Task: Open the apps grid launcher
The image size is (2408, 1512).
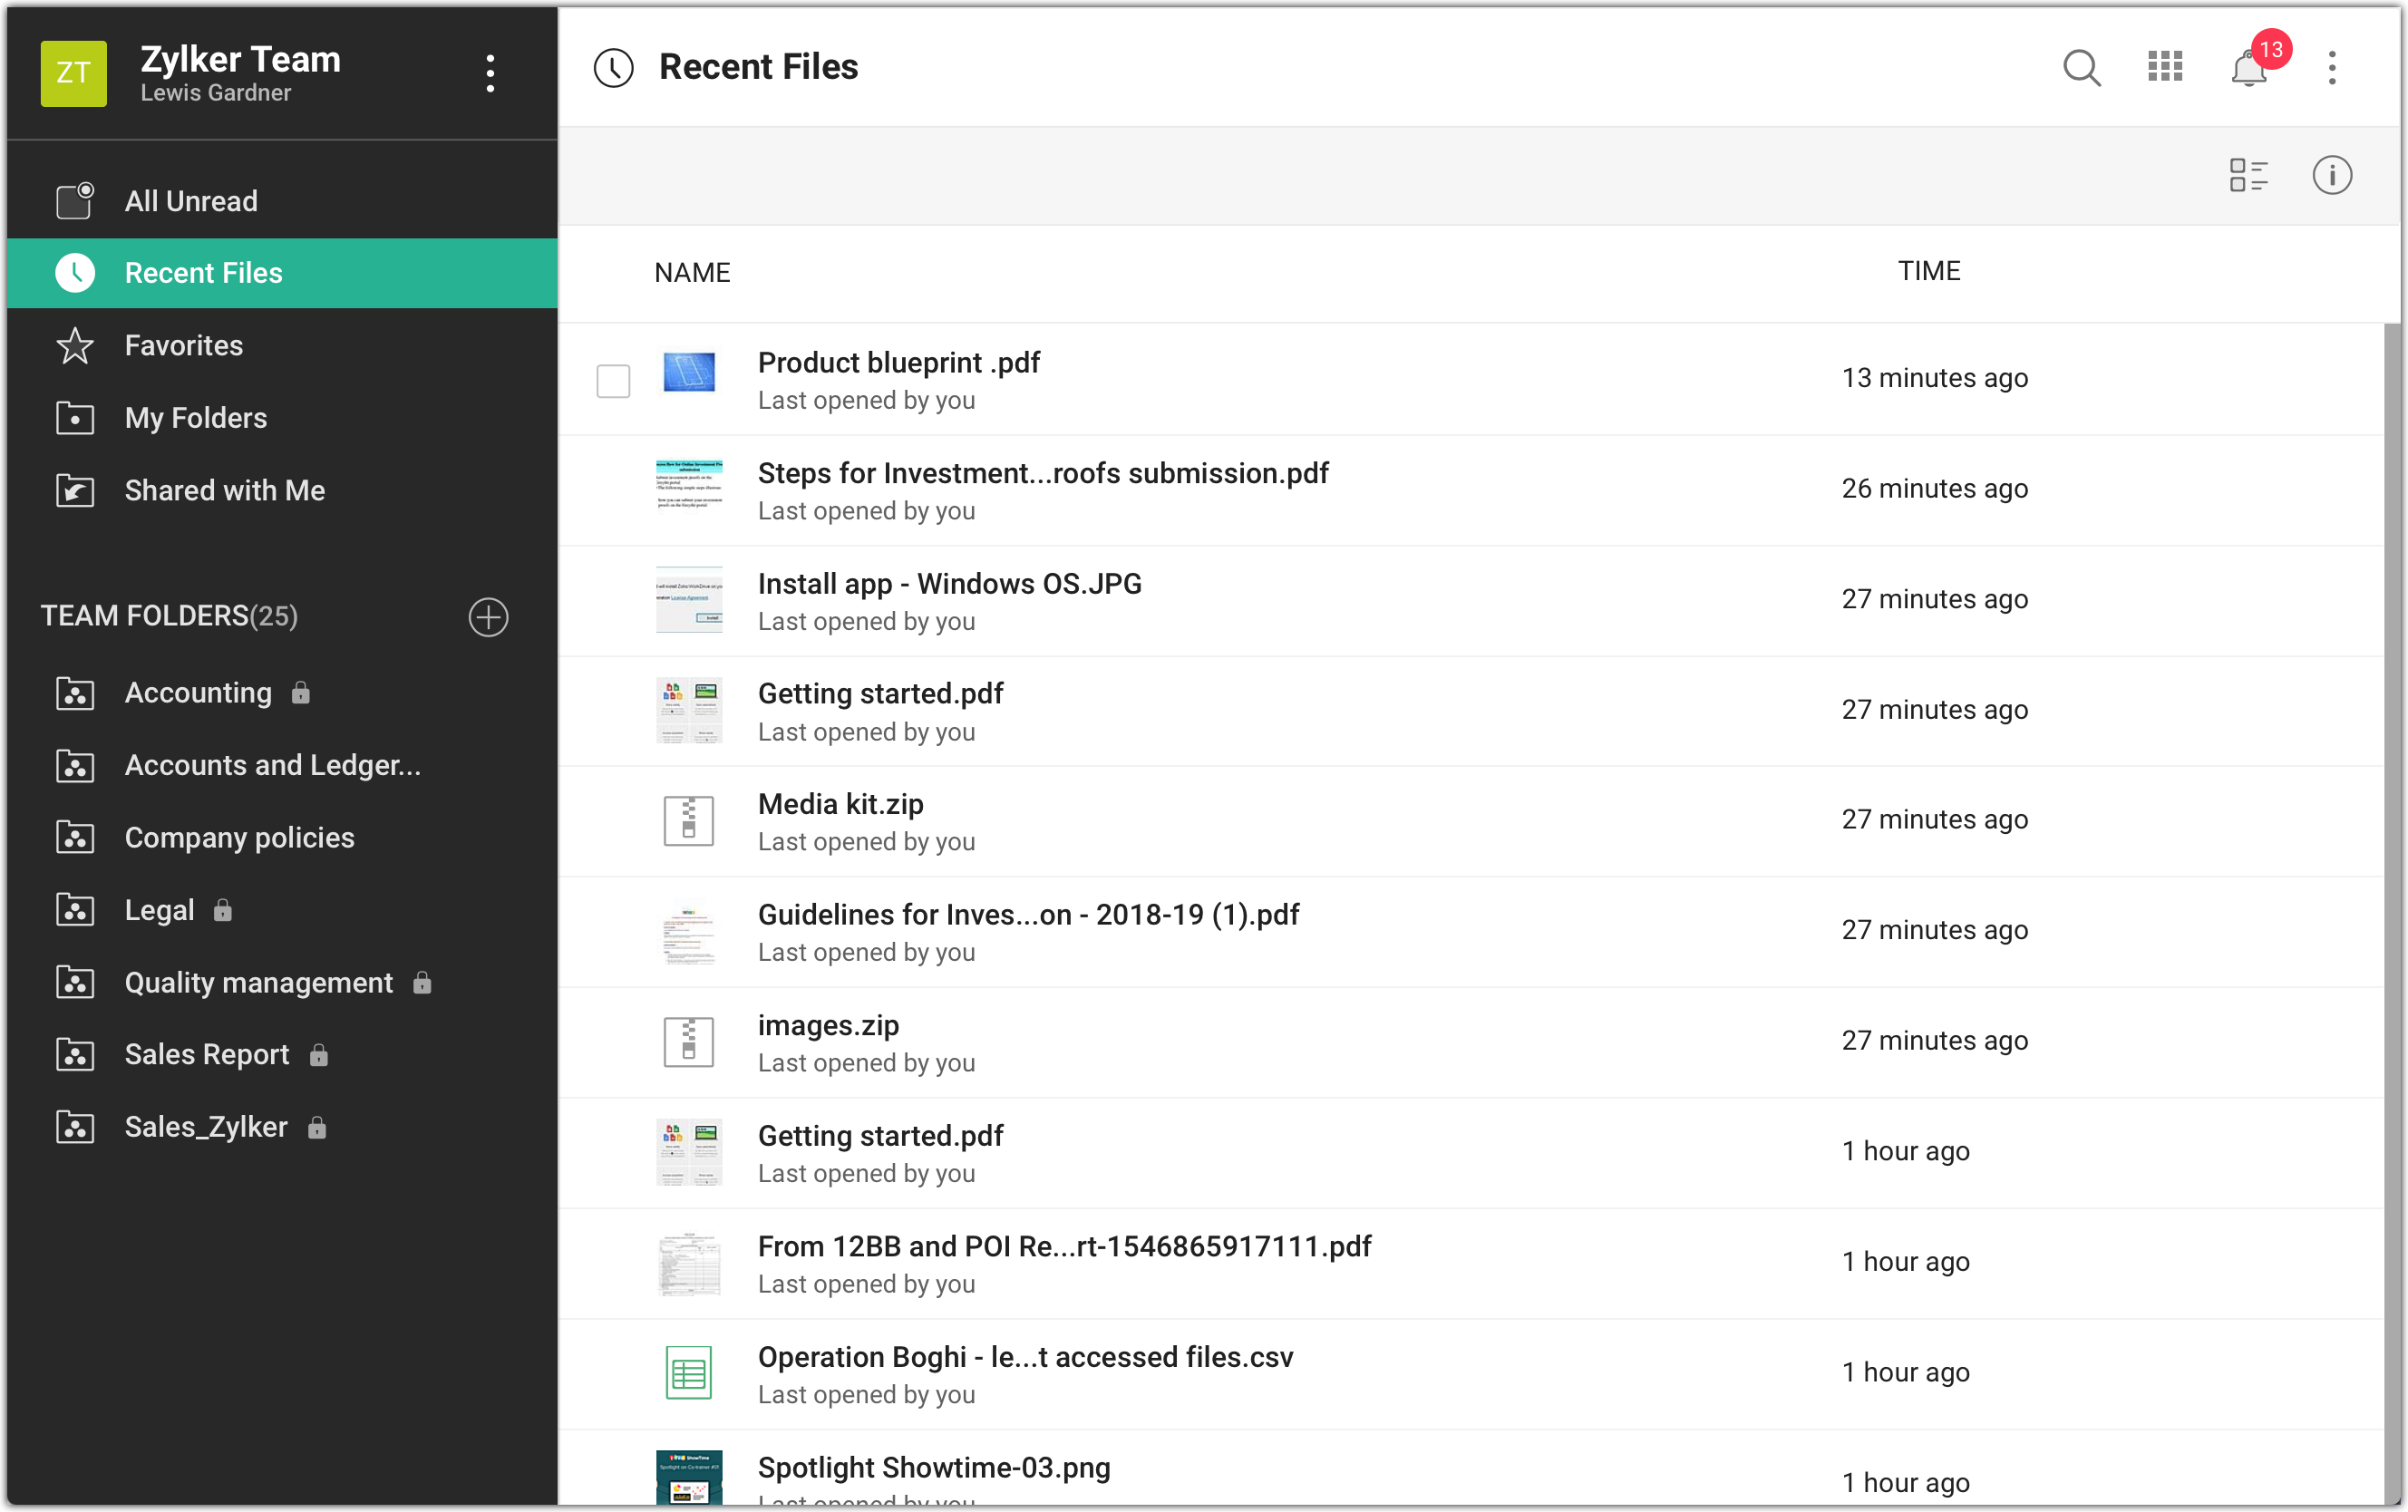Action: coord(2165,68)
